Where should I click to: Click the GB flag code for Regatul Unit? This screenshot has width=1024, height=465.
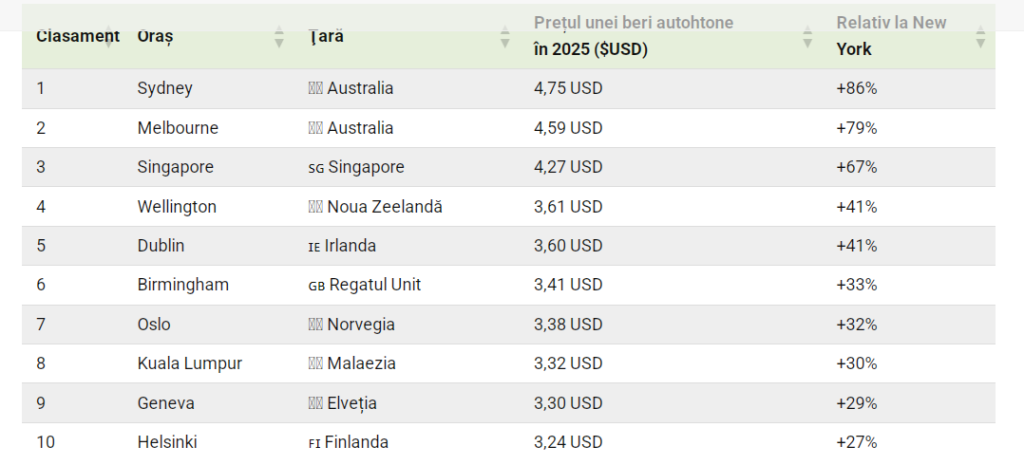pos(316,285)
